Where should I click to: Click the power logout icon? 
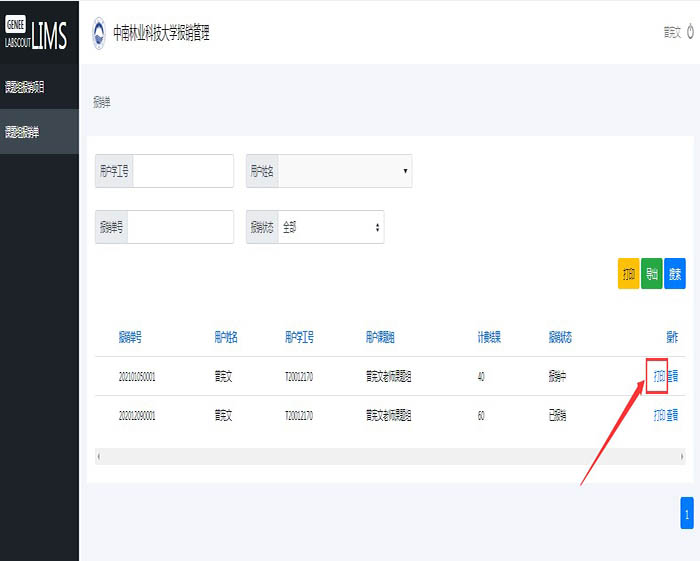point(690,32)
